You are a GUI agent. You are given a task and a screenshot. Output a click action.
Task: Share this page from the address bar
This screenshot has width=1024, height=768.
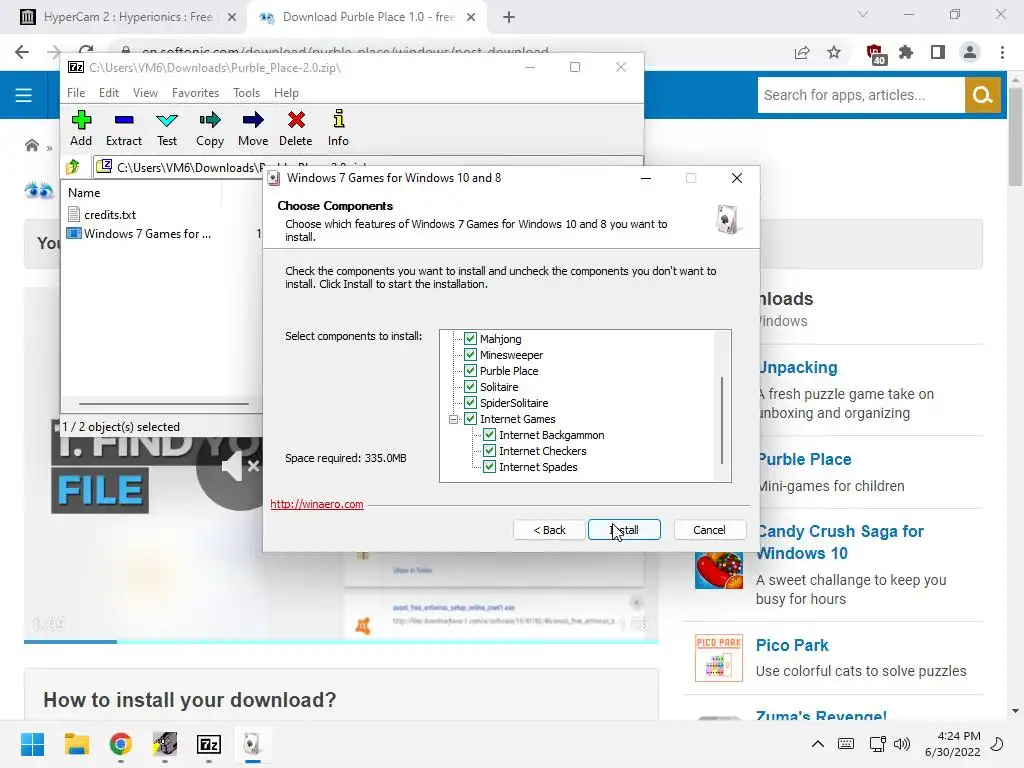[x=802, y=52]
